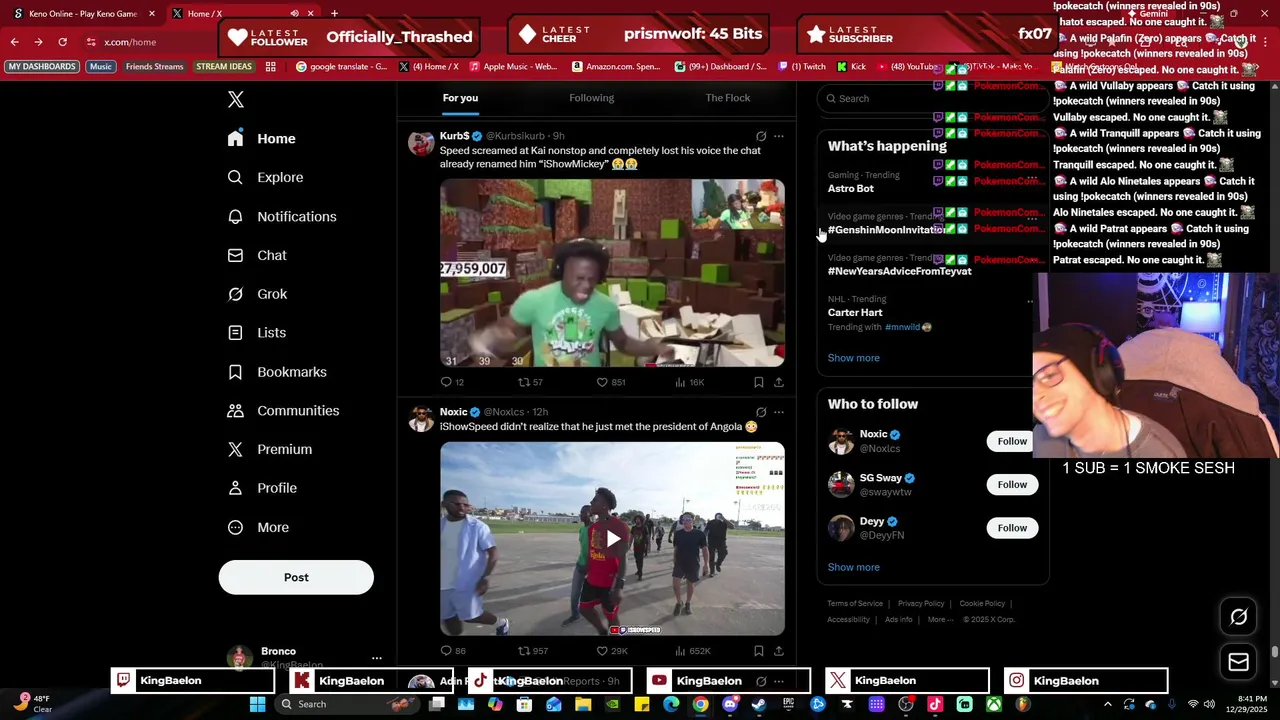View analytics of Kurb$ post at 16K
1280x720 pixels.
click(x=690, y=382)
